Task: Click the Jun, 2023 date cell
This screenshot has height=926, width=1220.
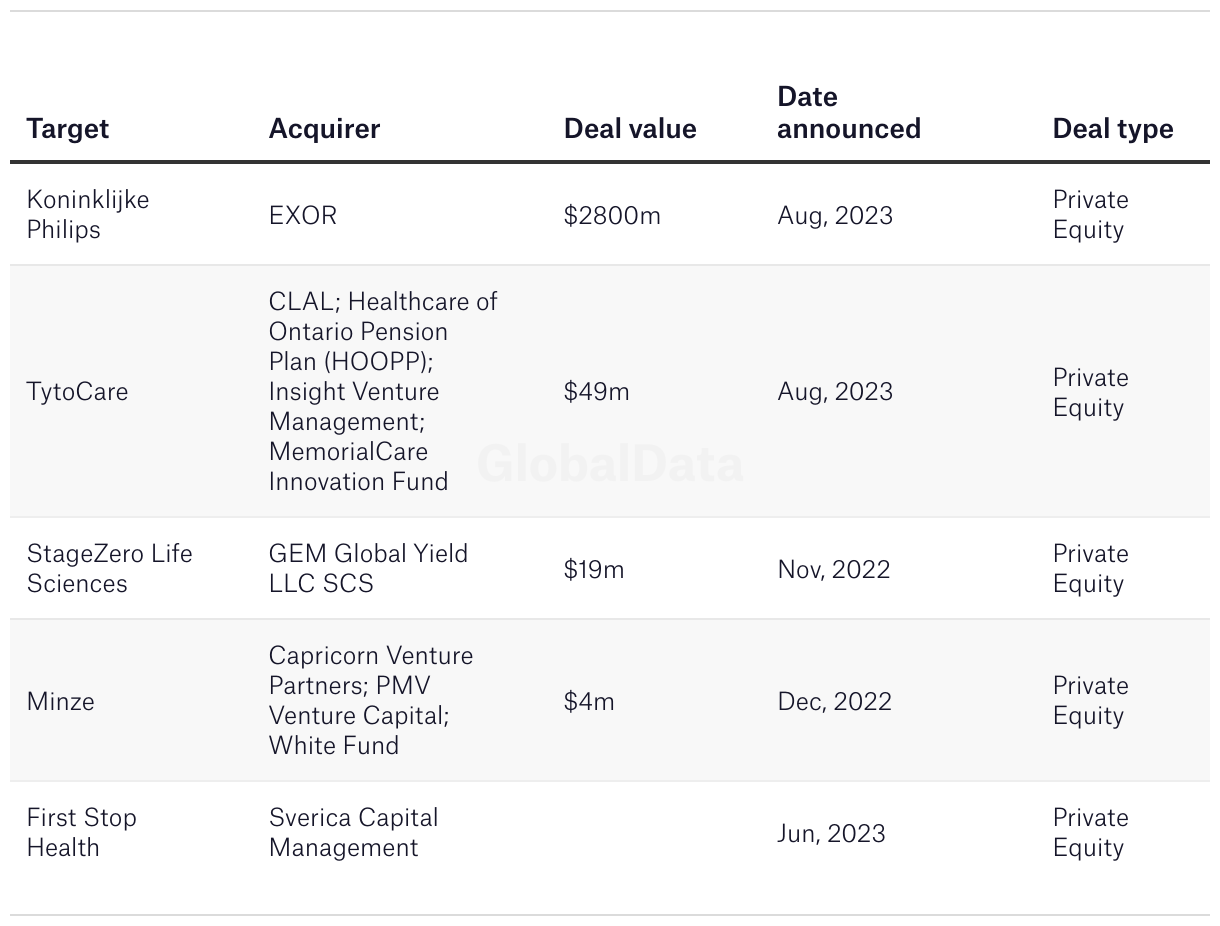Action: [831, 833]
